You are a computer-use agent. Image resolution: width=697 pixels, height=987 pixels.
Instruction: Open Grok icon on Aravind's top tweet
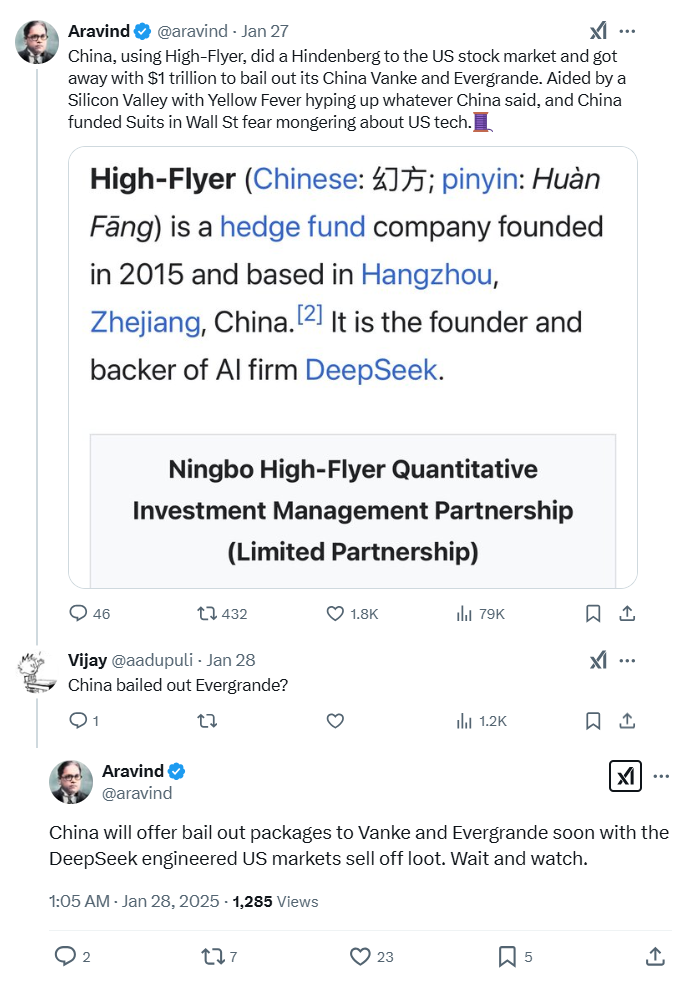[598, 31]
